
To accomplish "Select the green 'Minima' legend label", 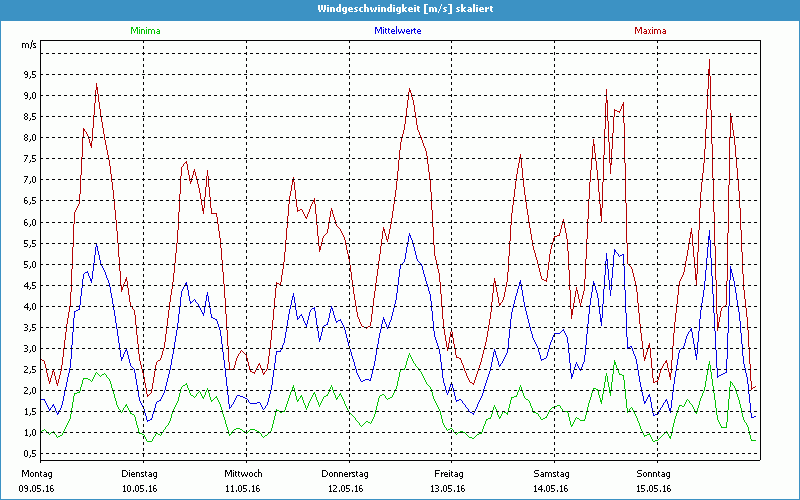I will [145, 31].
